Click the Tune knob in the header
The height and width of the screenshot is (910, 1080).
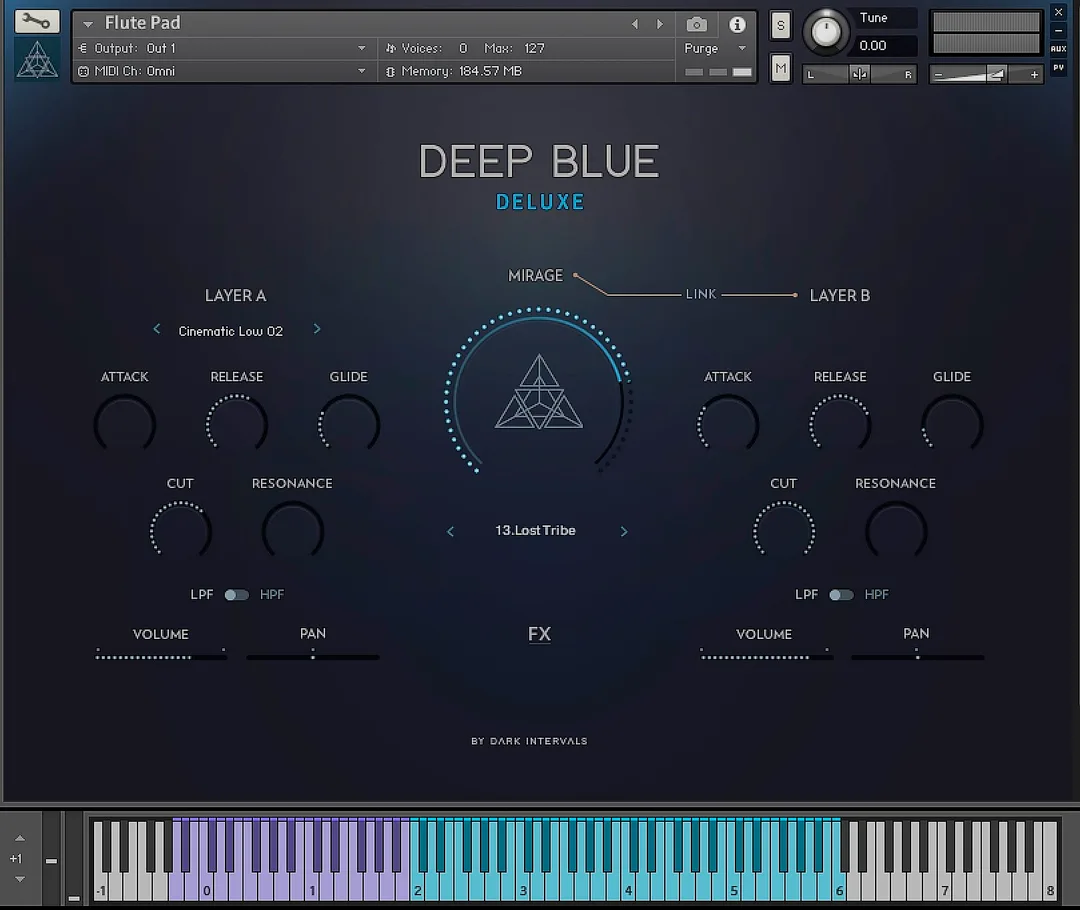826,32
